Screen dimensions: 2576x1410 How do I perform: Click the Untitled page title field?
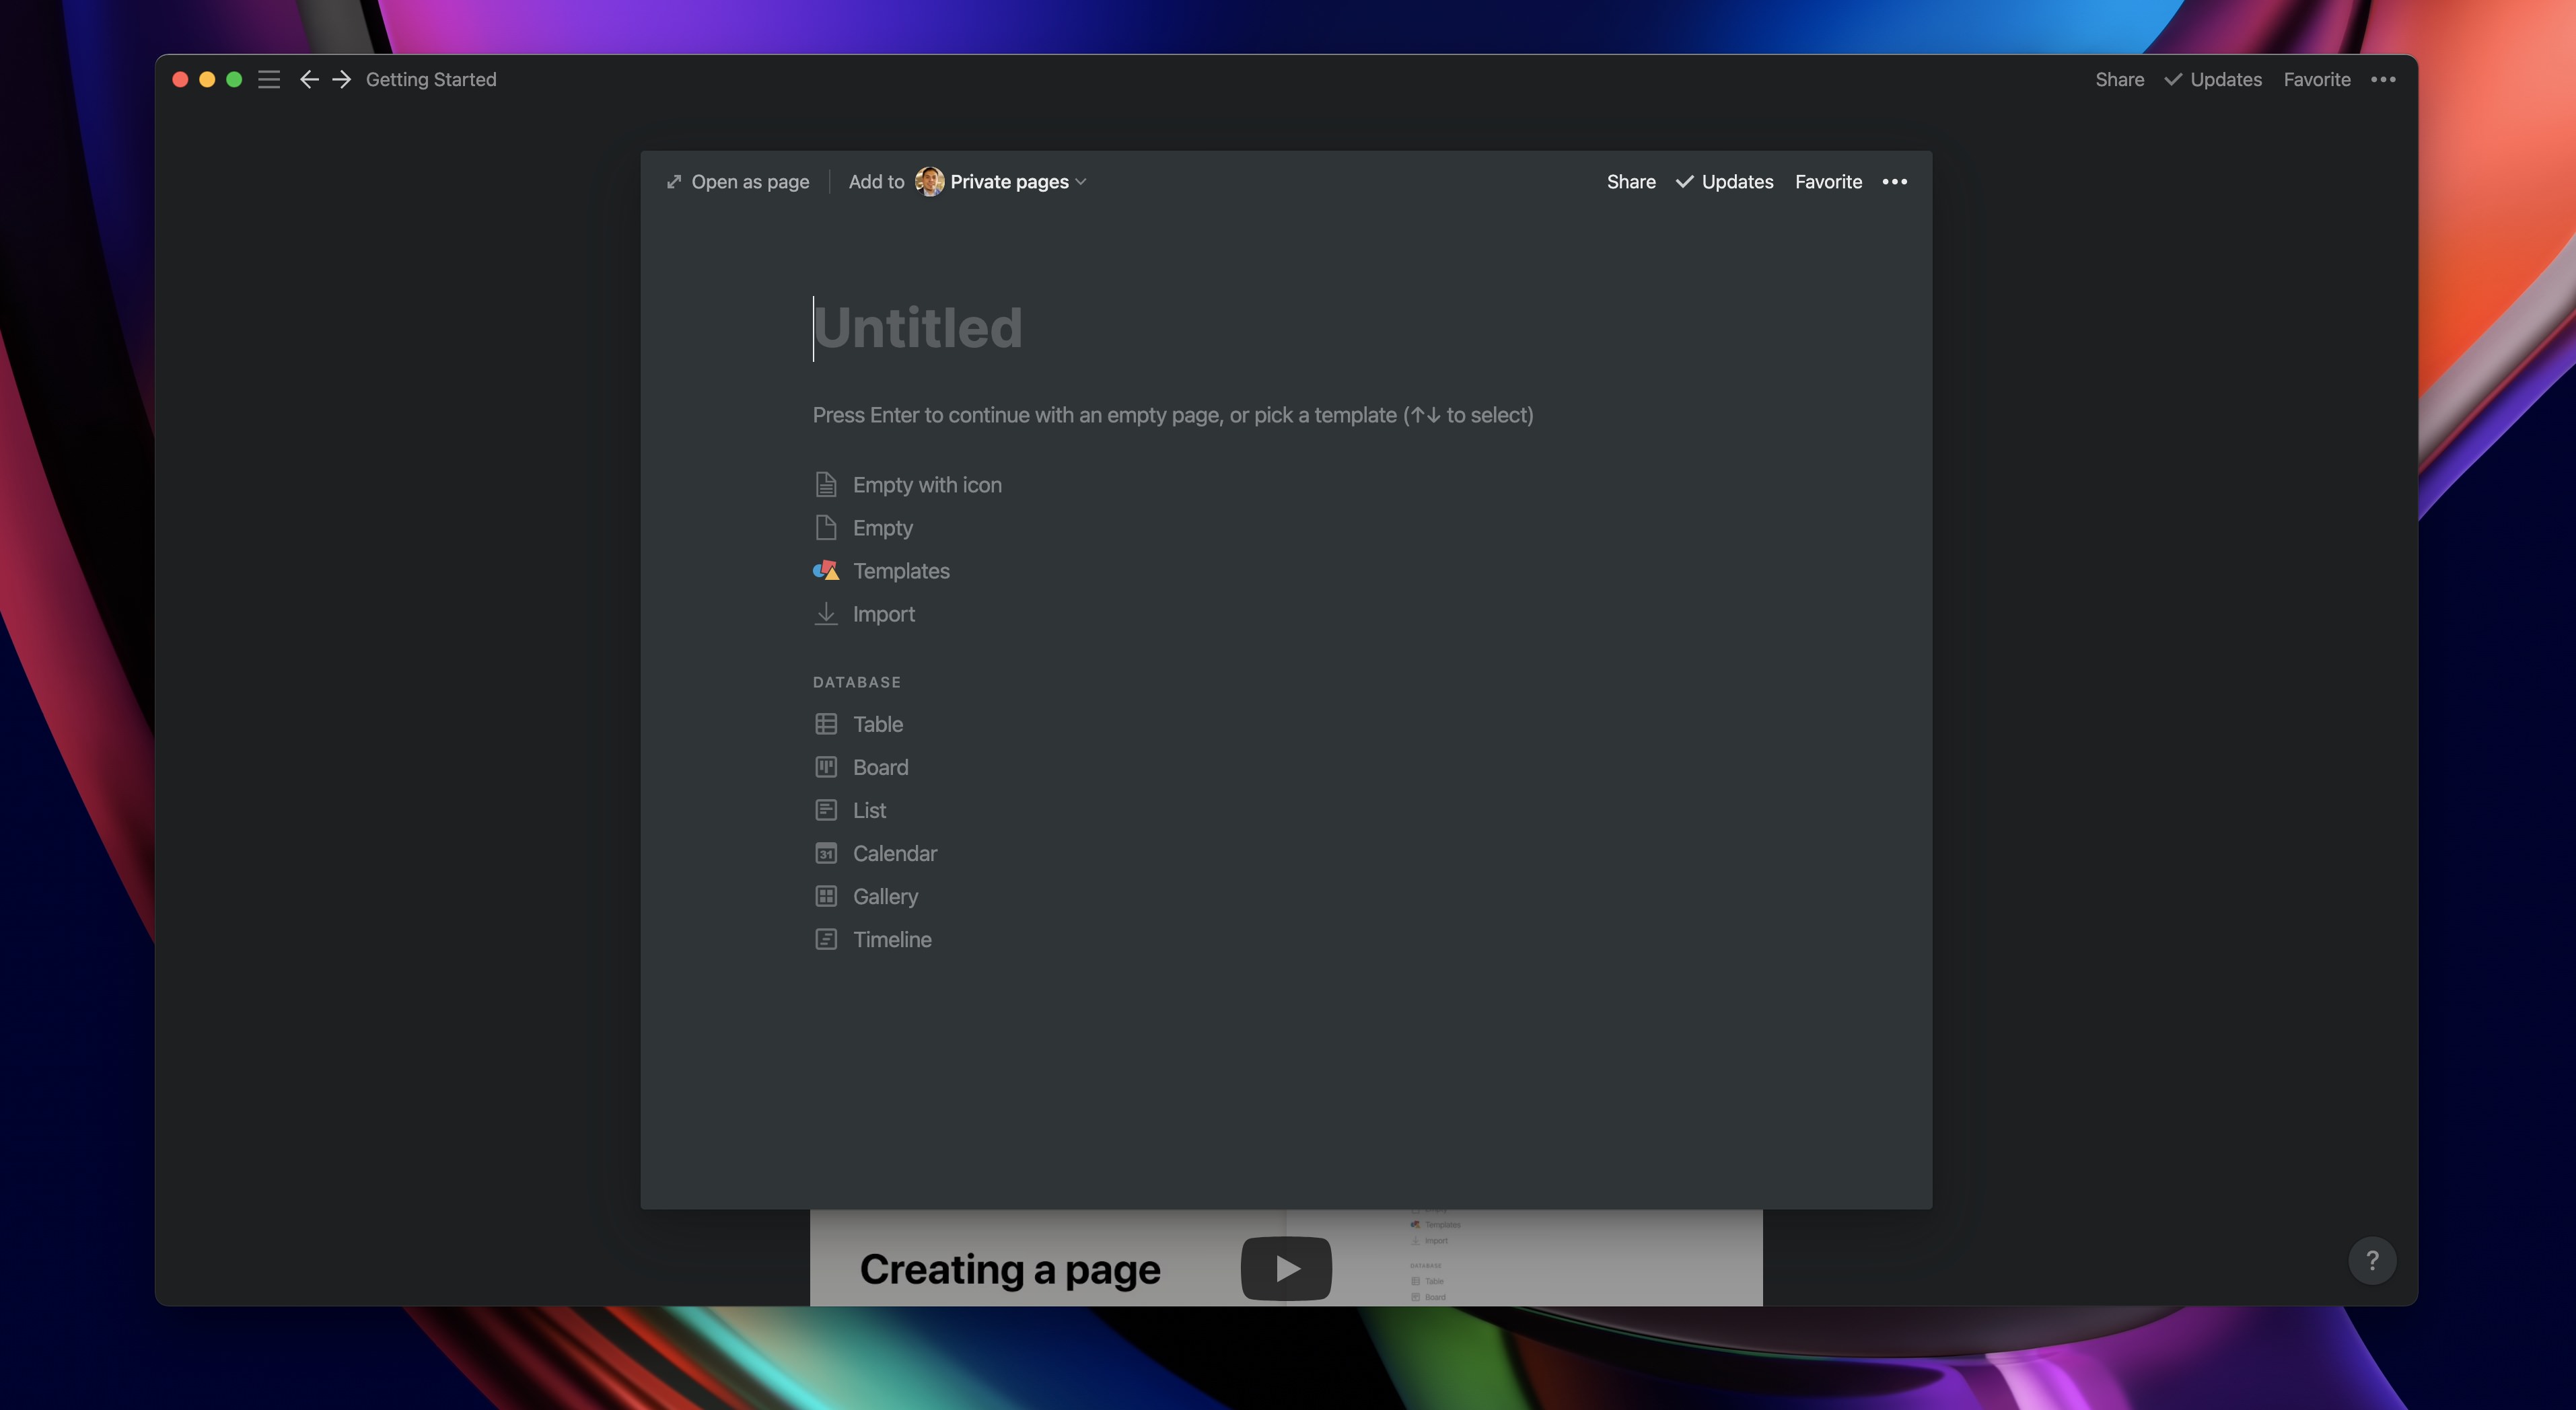918,328
